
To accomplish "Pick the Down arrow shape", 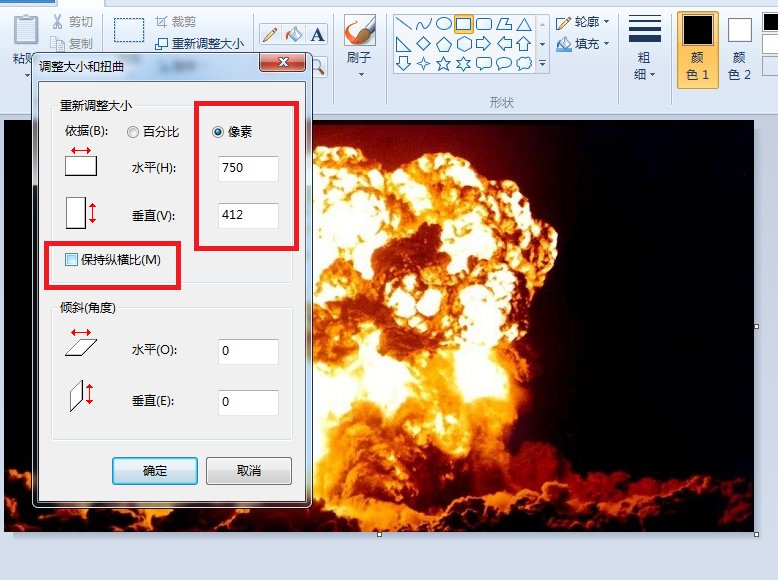I will tap(403, 64).
